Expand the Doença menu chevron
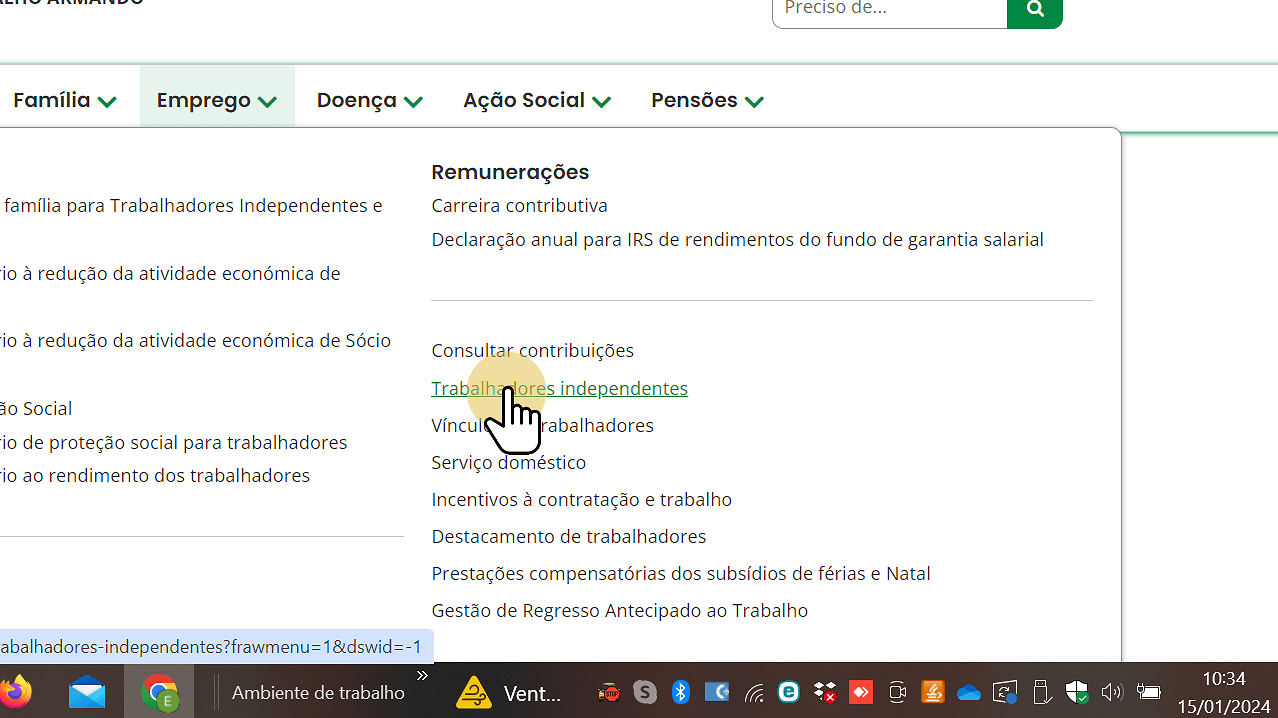 click(x=413, y=101)
